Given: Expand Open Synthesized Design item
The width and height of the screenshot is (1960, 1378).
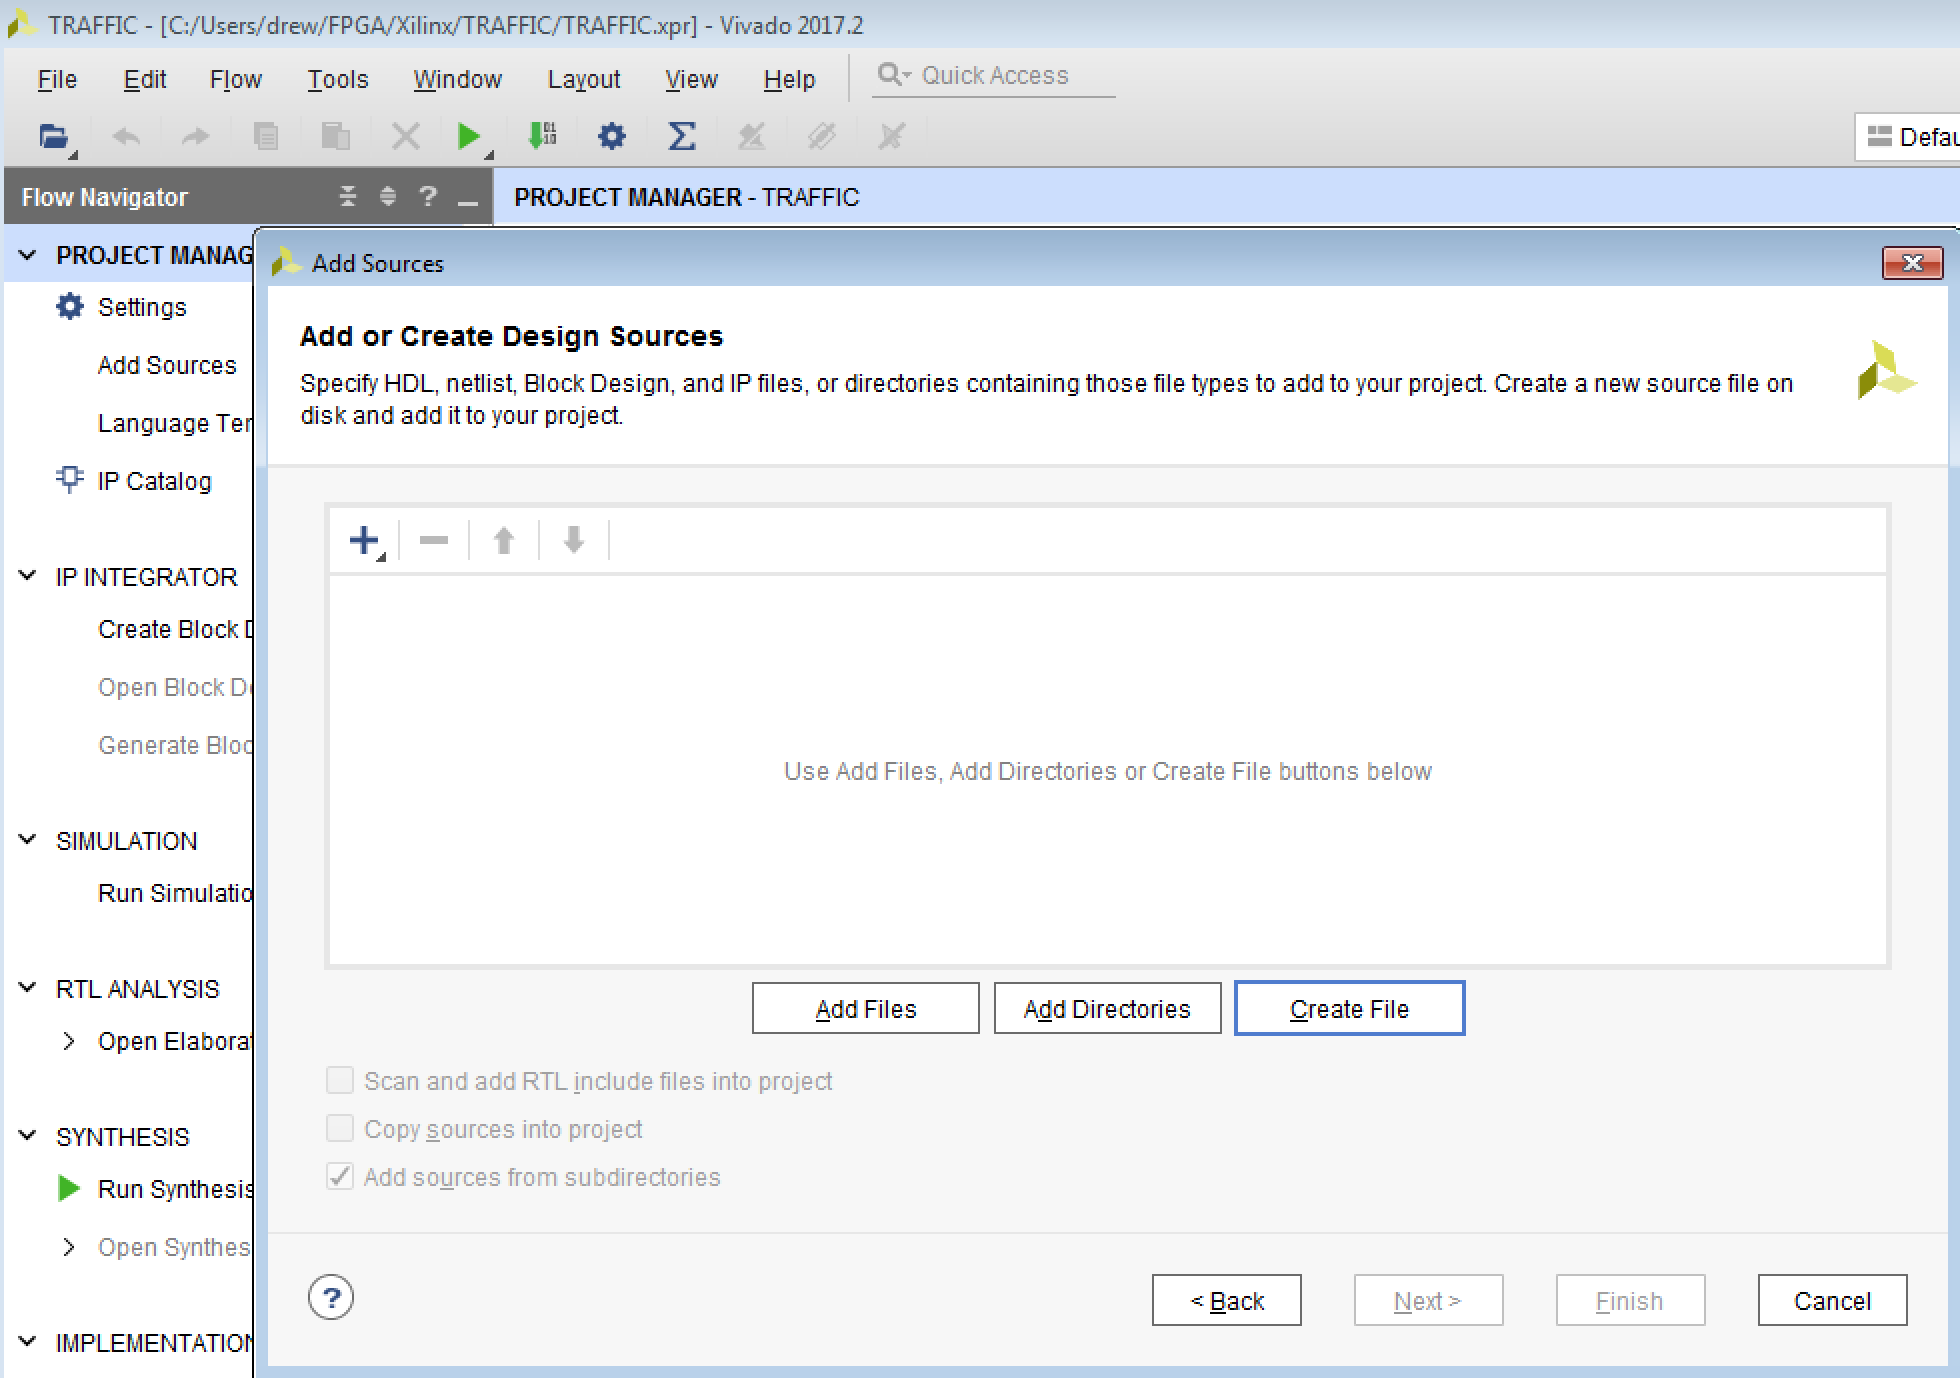Looking at the screenshot, I should 69,1247.
